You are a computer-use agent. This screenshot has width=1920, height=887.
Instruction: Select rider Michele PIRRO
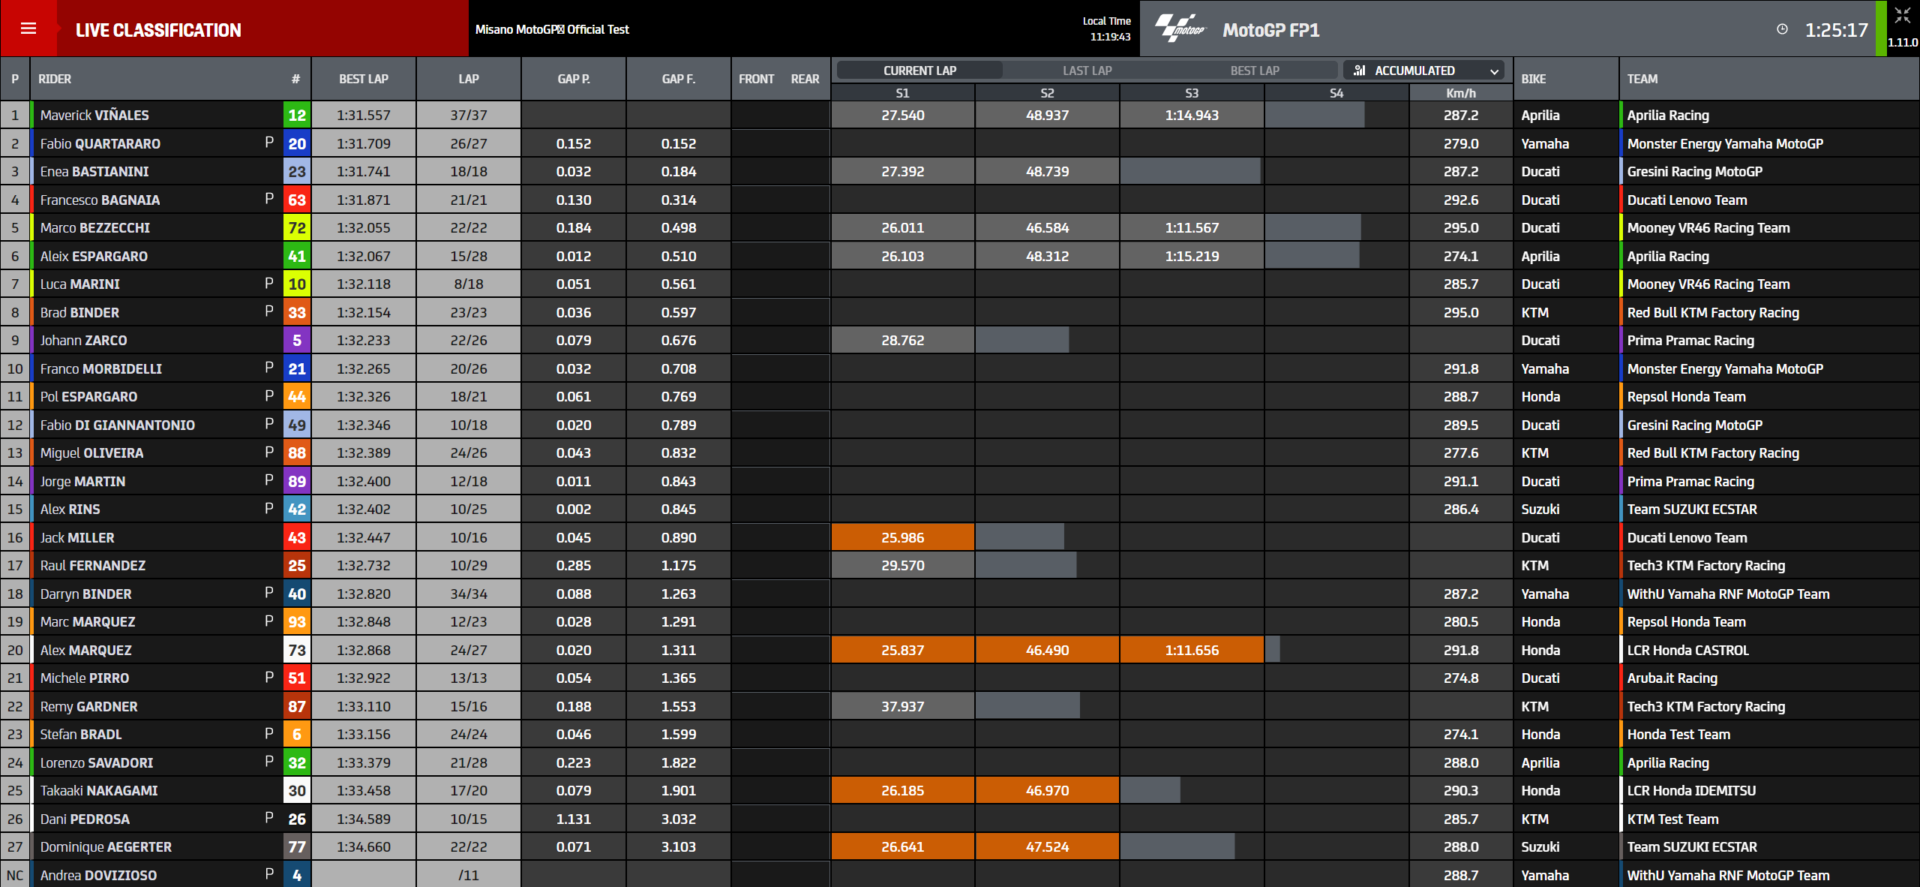click(x=85, y=678)
